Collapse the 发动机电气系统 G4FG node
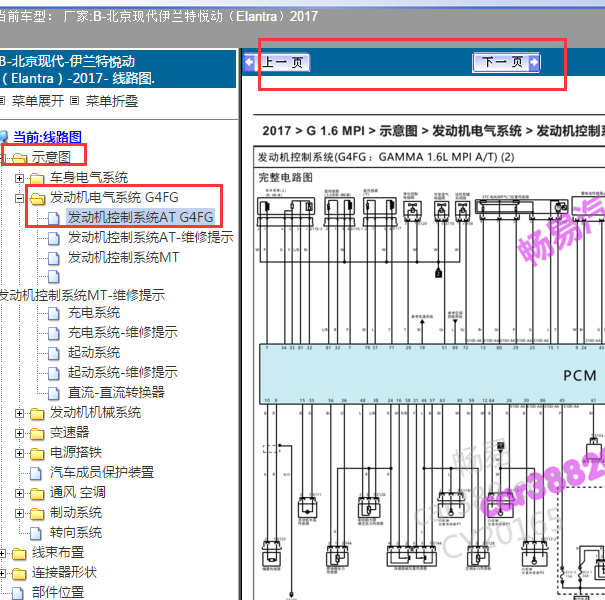Image resolution: width=605 pixels, height=600 pixels. click(x=19, y=198)
